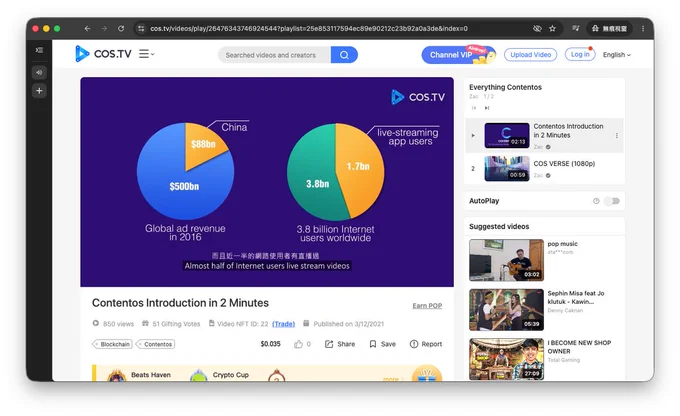
Task: Click the (Trade) NFT link
Action: (x=284, y=324)
